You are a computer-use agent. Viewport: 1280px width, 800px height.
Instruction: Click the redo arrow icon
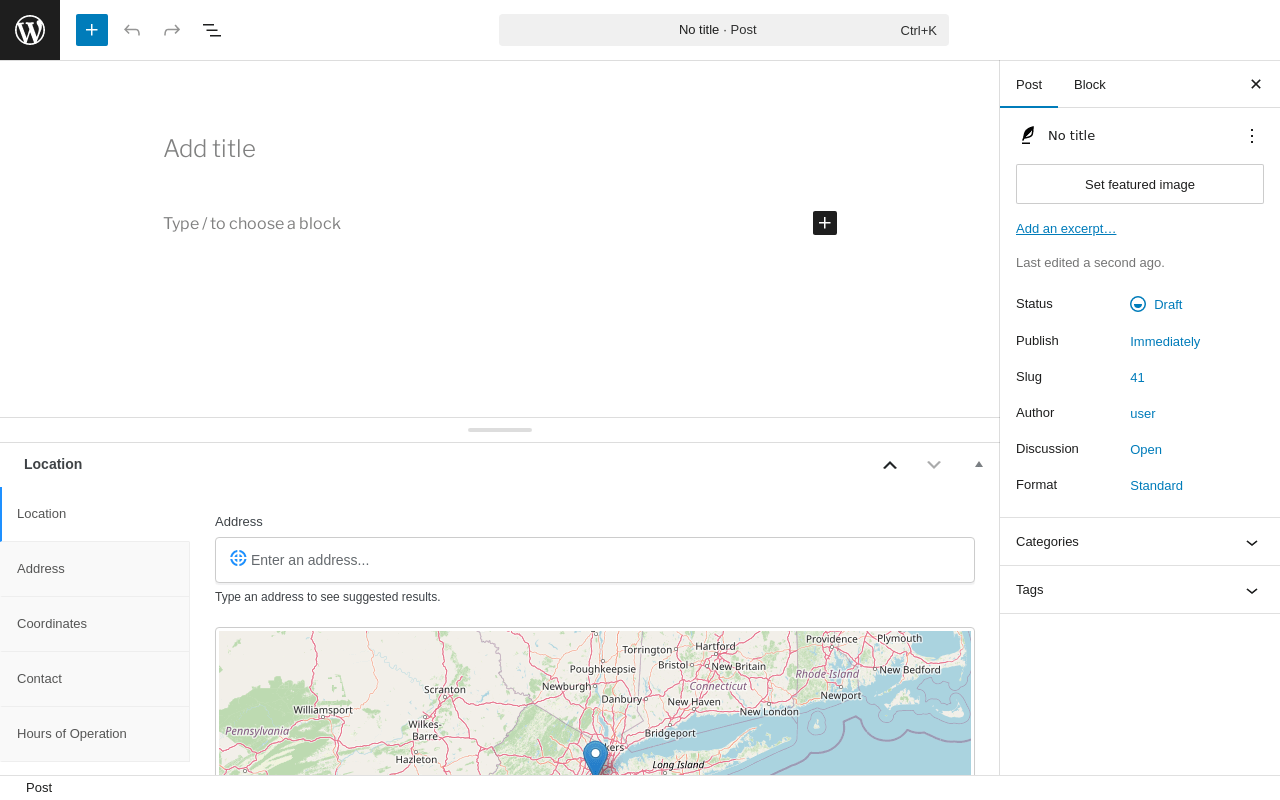[x=172, y=30]
